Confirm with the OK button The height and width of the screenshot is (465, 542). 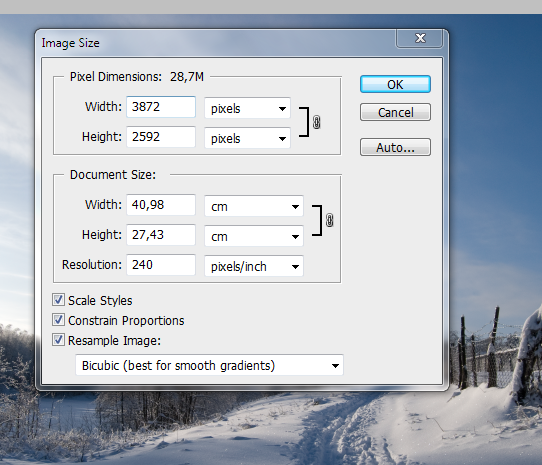point(395,84)
